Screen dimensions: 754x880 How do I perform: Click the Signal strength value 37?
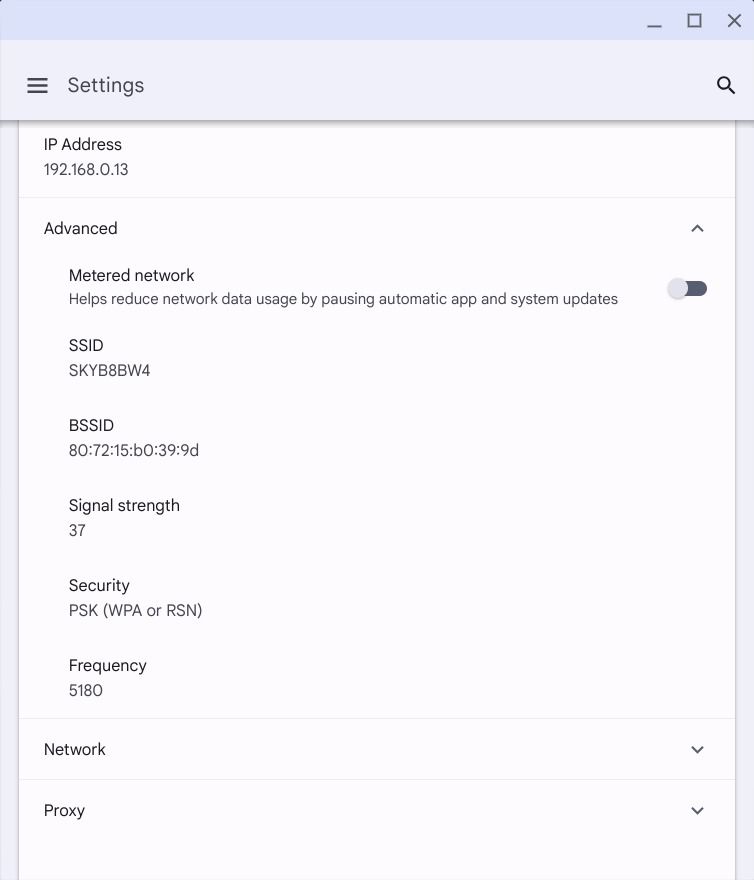tap(77, 530)
